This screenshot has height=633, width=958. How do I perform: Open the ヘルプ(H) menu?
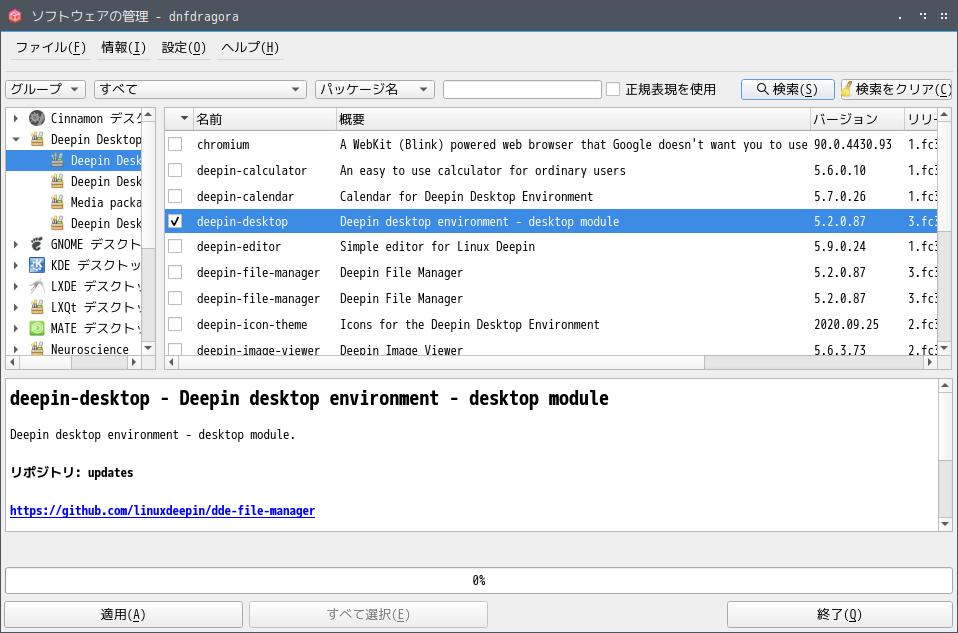(x=250, y=48)
